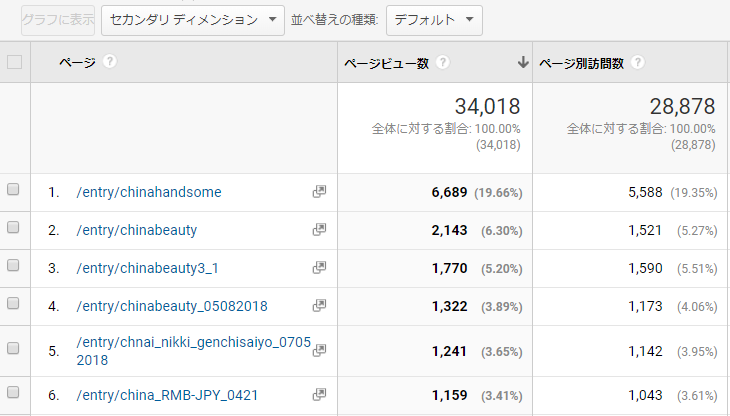Viewport: 730px width, 416px height.
Task: Tick checkbox for row 5 chnai_nikki_genchisaiyo
Action: click(13, 348)
